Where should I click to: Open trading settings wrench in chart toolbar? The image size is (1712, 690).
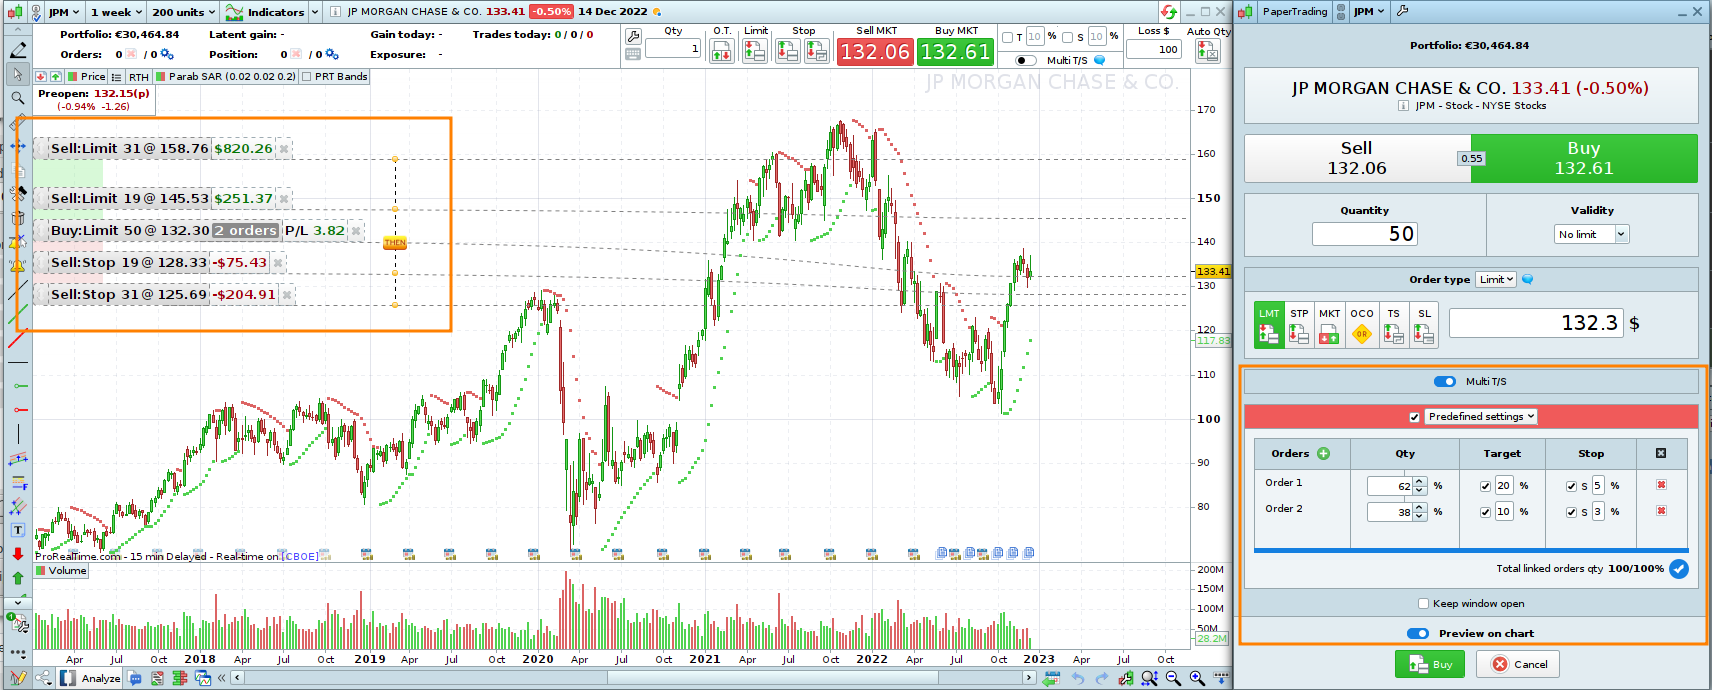[633, 37]
